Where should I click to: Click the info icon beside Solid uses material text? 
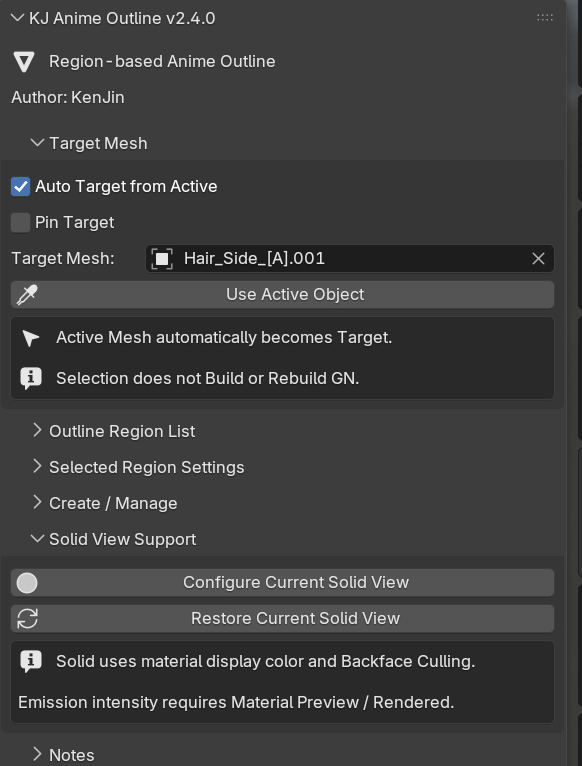tap(31, 661)
